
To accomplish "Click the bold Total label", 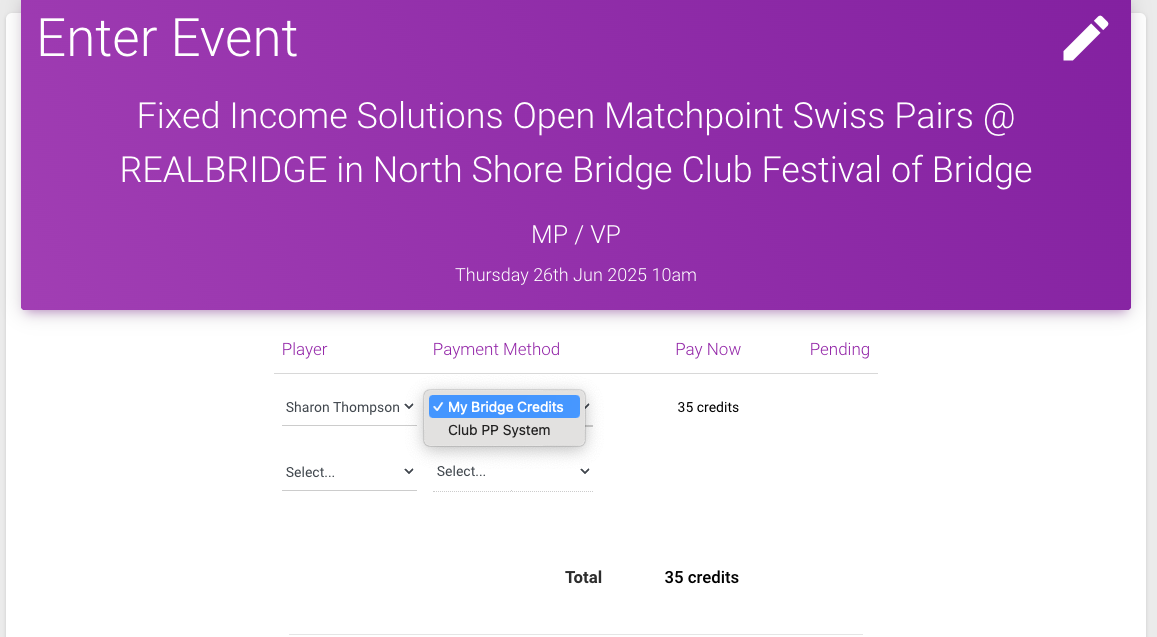I will [x=583, y=577].
